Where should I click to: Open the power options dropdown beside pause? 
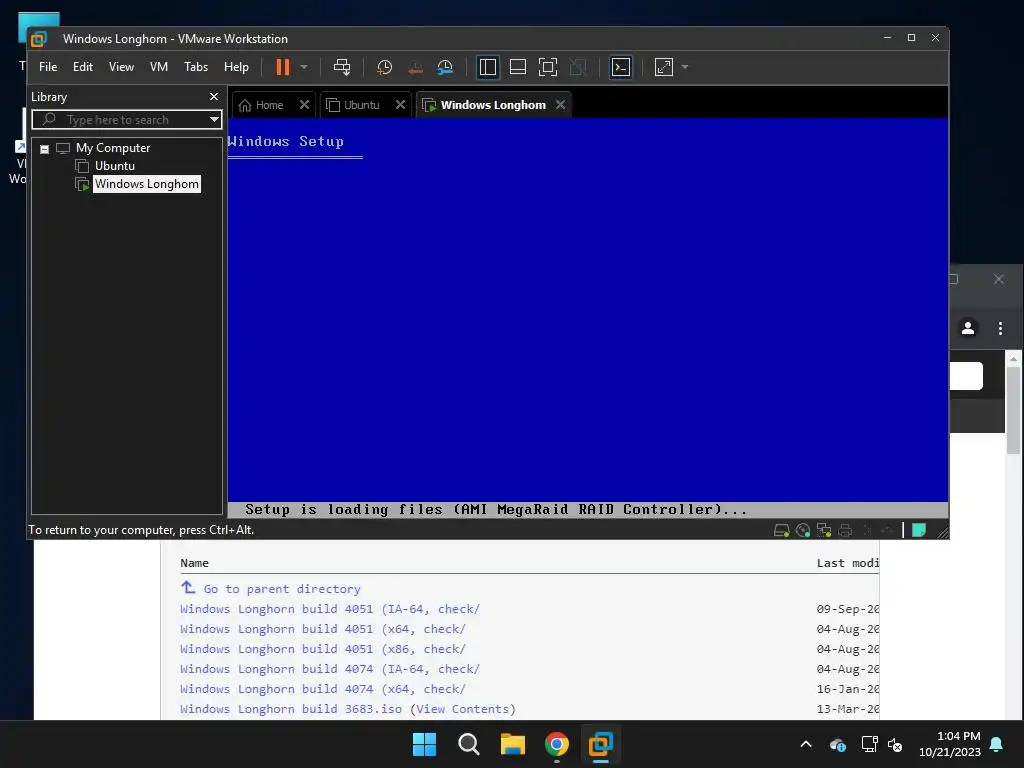(x=304, y=67)
